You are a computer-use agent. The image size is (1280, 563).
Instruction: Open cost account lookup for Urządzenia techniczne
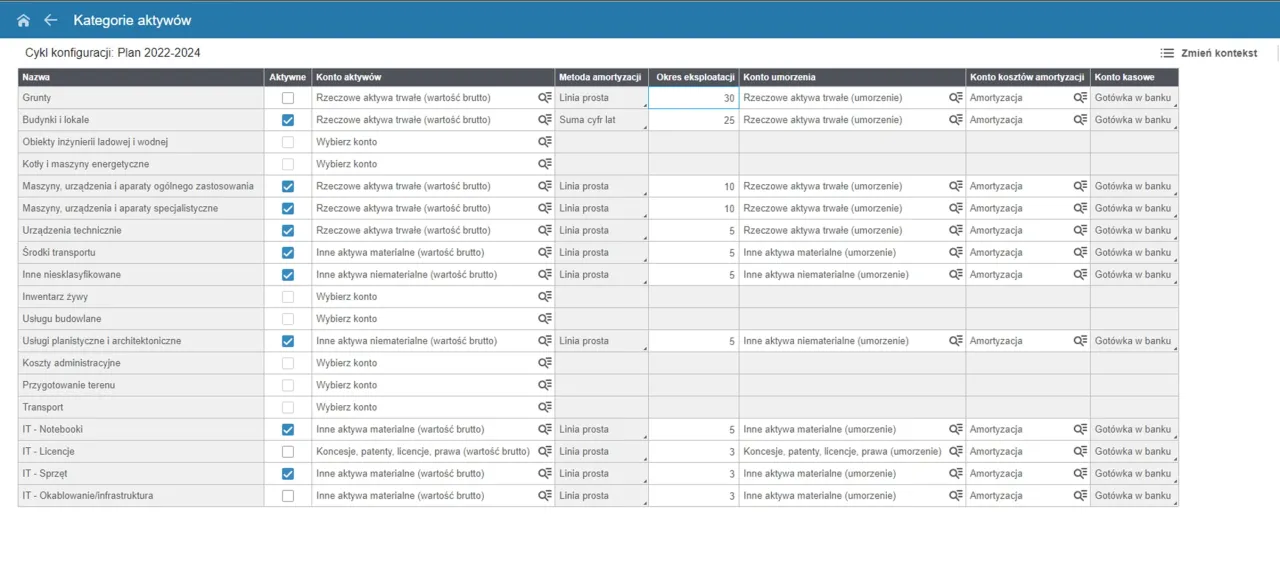point(1080,231)
